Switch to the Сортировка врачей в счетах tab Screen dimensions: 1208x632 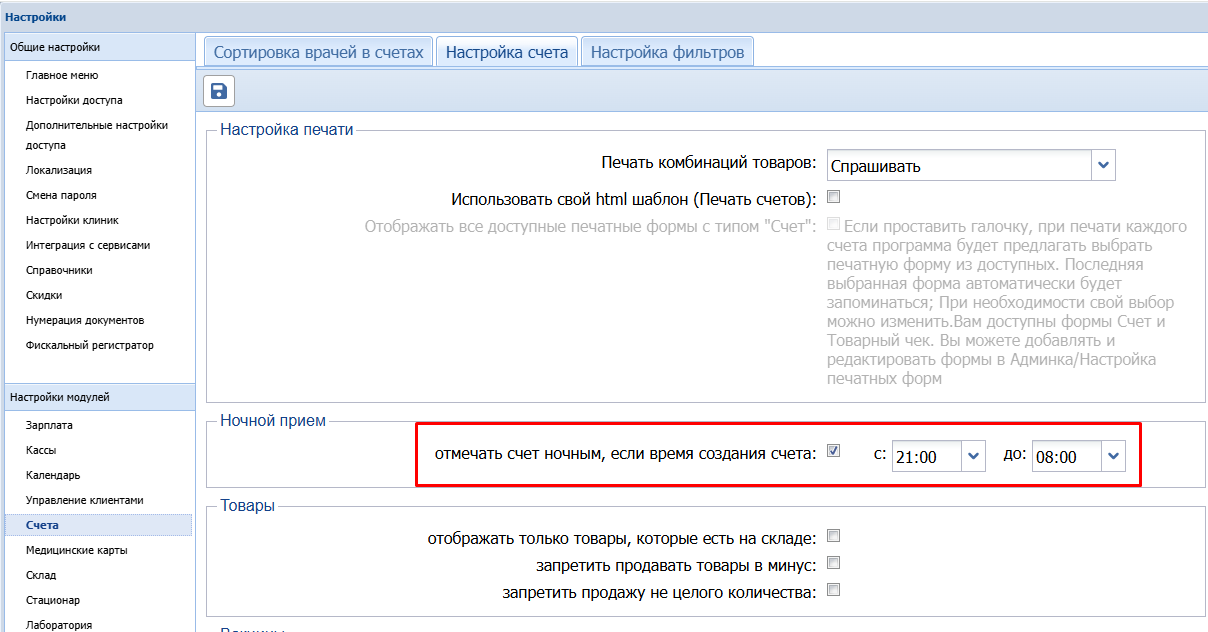coord(319,52)
